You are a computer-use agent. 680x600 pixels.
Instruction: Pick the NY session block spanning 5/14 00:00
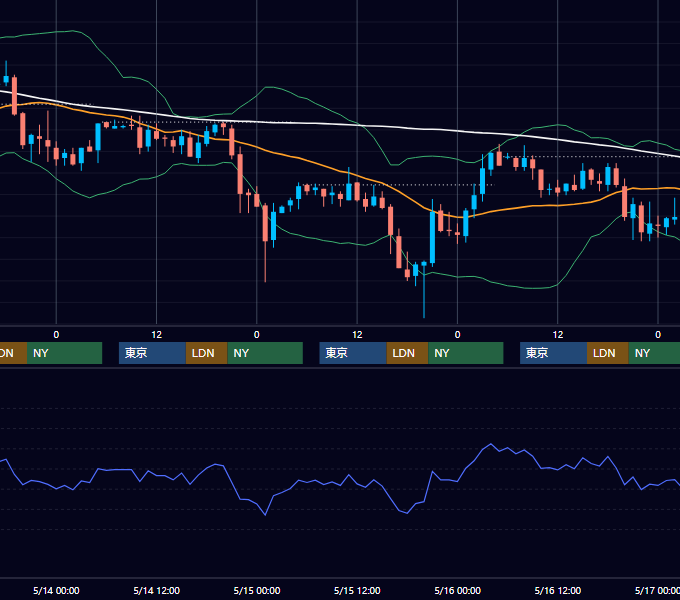pos(65,353)
